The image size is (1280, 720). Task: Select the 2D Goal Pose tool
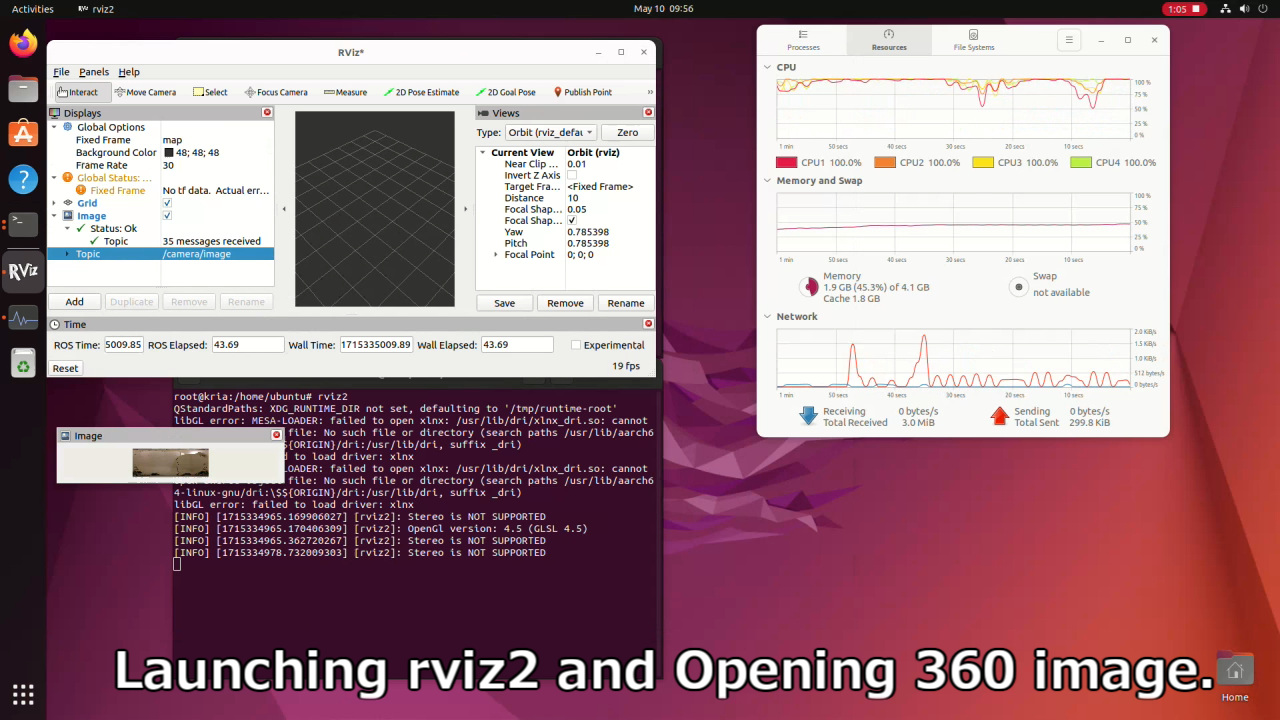(x=505, y=92)
